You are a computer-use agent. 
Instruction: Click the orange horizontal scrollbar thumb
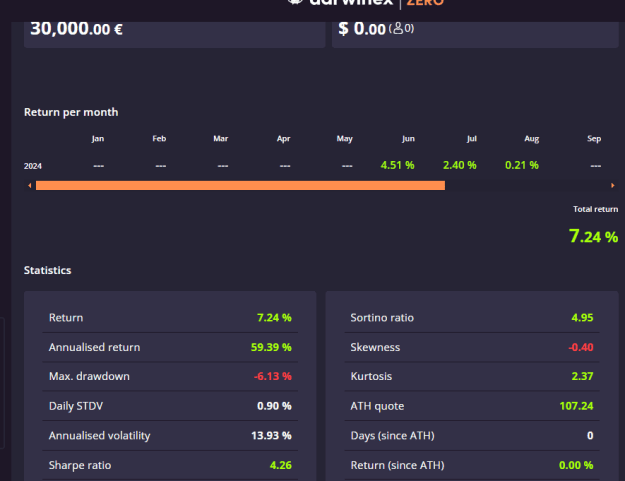click(x=240, y=185)
